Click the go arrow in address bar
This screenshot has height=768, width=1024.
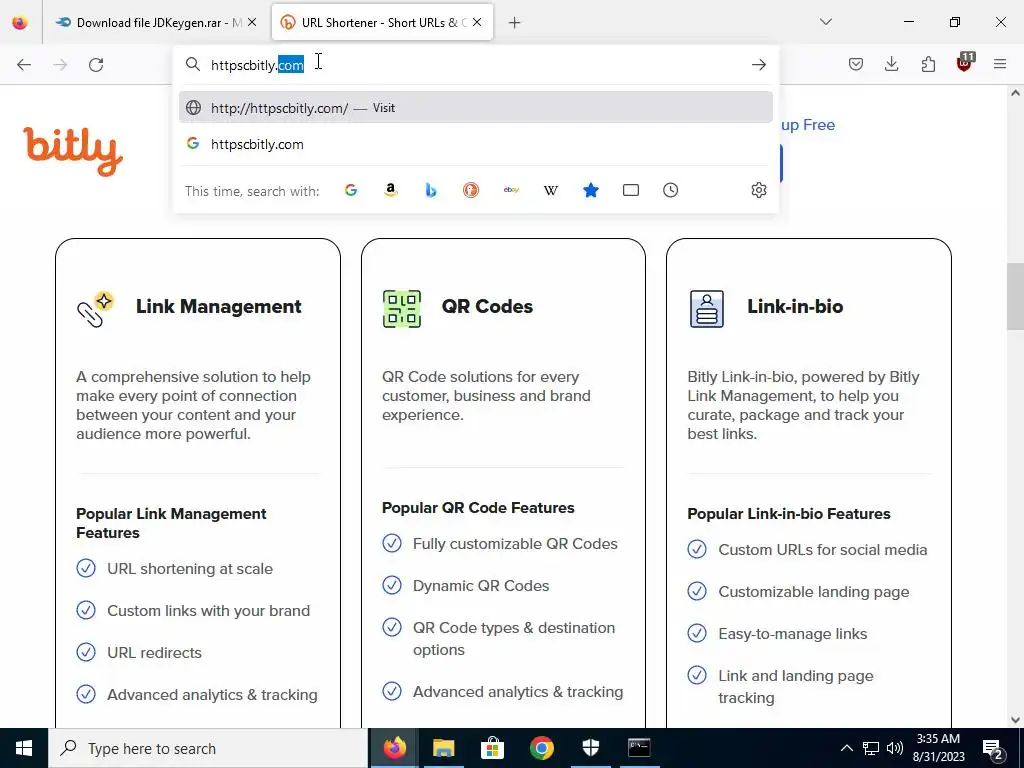coord(758,65)
